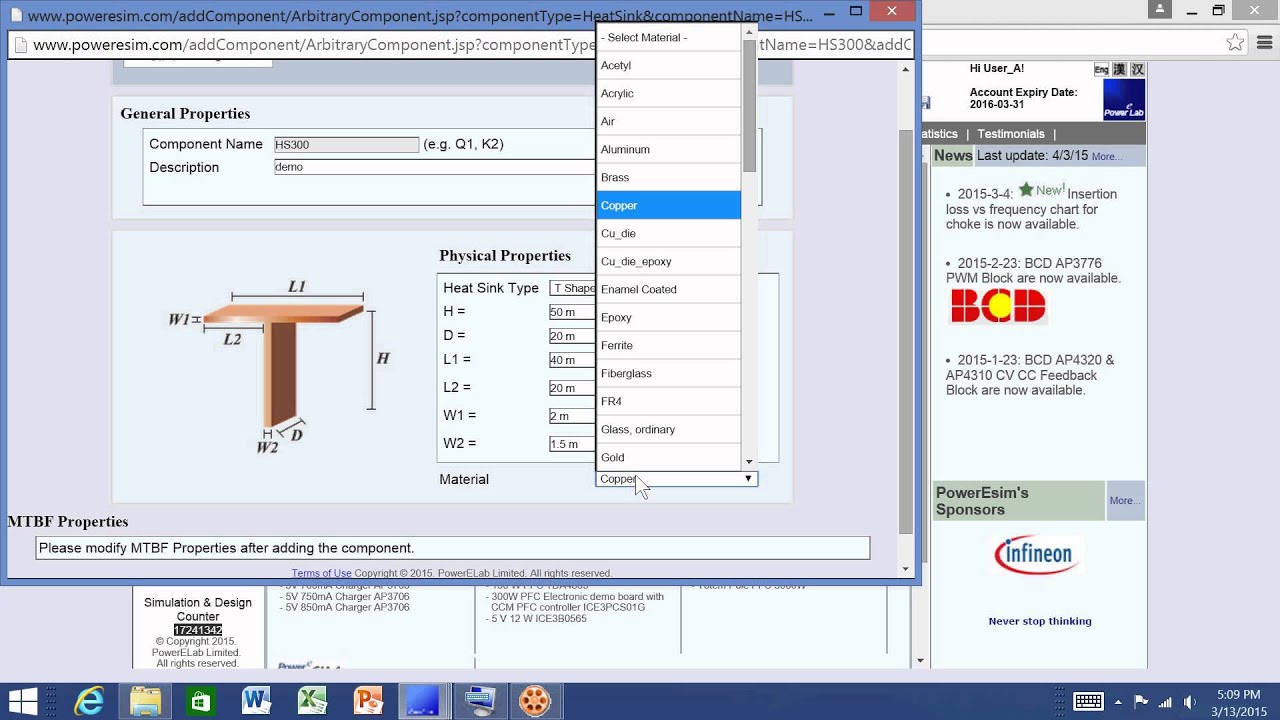Screen dimensions: 1280x720
Task: Open Microsoft Excel from the taskbar
Action: pyautogui.click(x=313, y=701)
